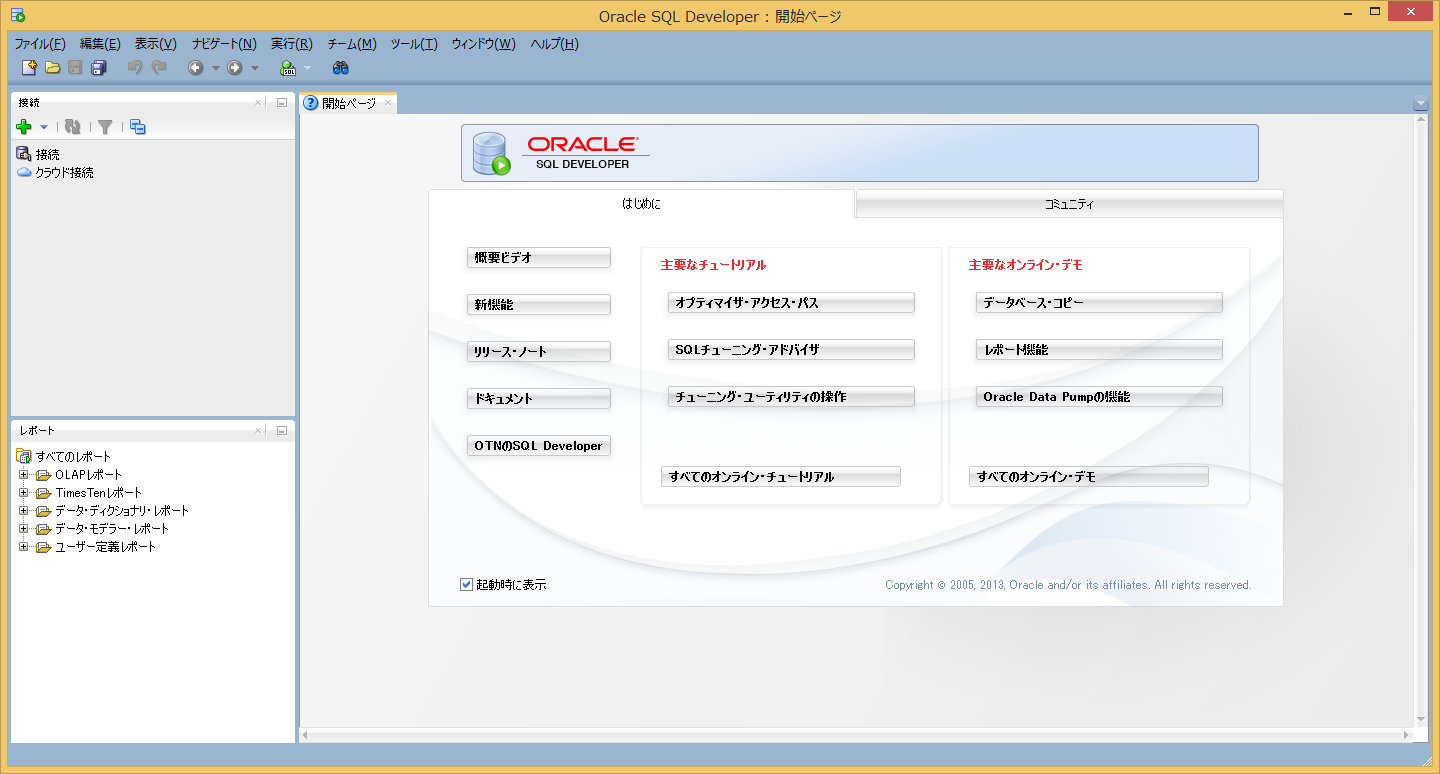Viewport: 1440px width, 774px height.
Task: Open a file with the folder icon
Action: click(52, 68)
